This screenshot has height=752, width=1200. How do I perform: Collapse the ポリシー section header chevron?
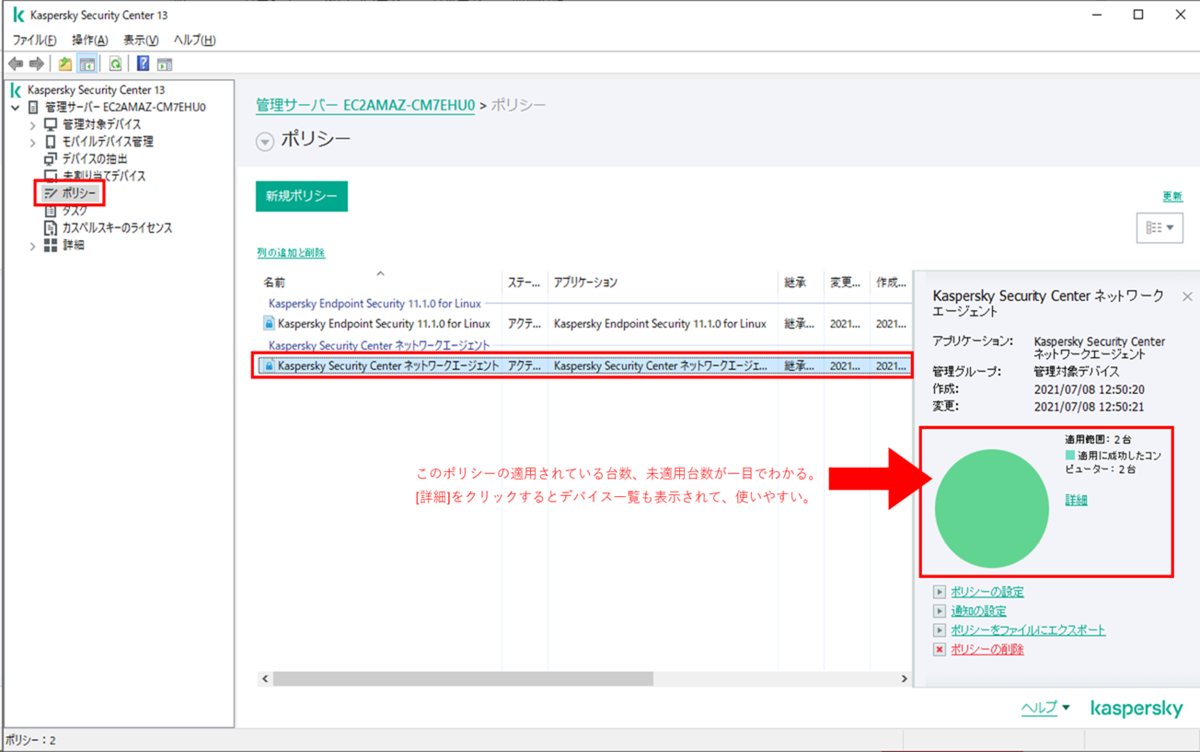[265, 142]
